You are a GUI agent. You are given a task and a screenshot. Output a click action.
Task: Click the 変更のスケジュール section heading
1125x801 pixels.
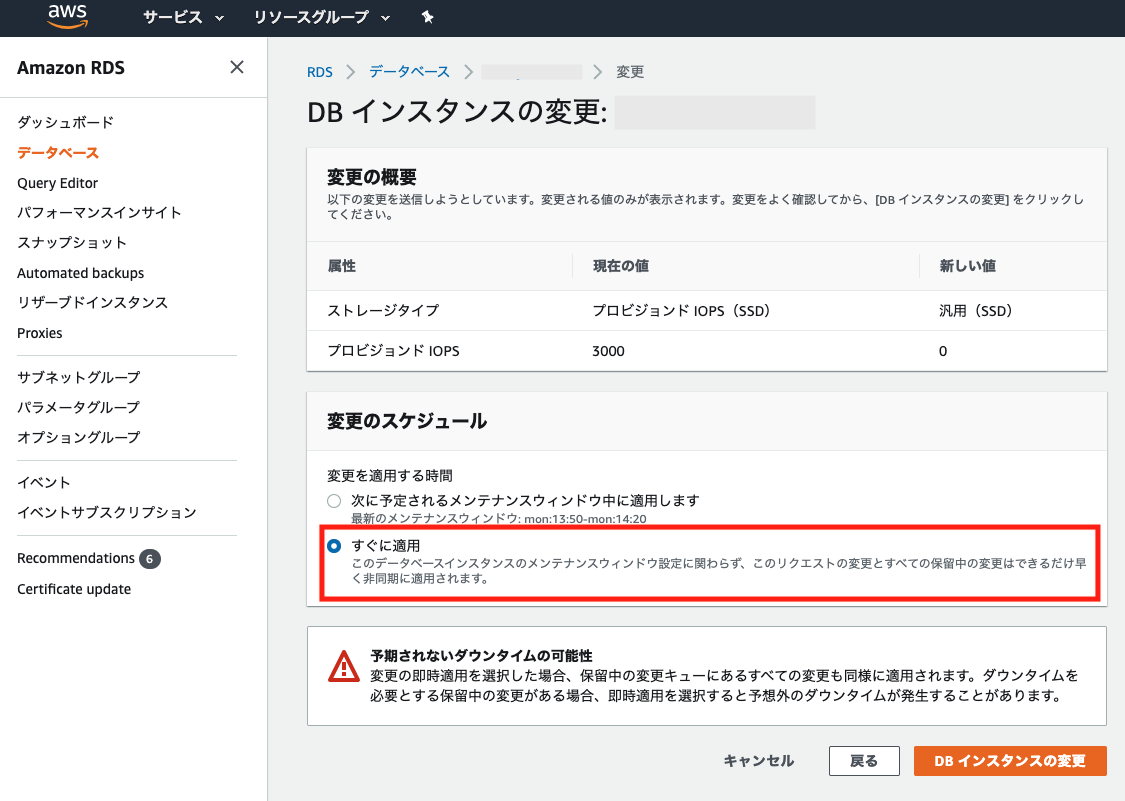pyautogui.click(x=407, y=421)
